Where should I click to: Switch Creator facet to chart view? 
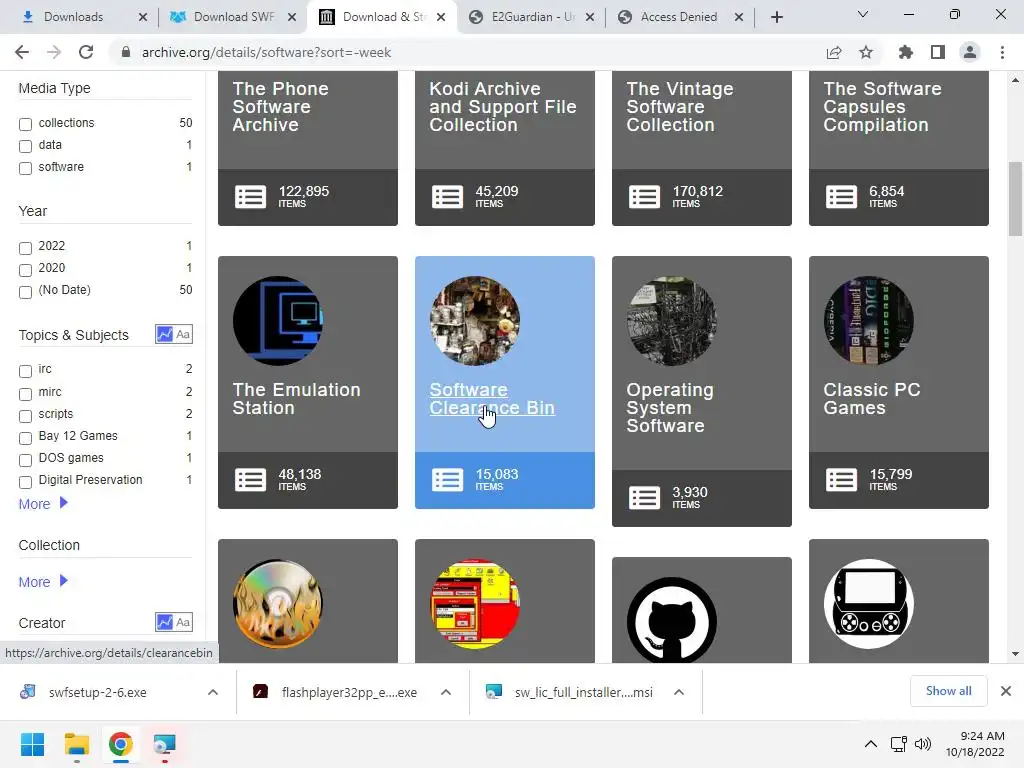point(165,622)
